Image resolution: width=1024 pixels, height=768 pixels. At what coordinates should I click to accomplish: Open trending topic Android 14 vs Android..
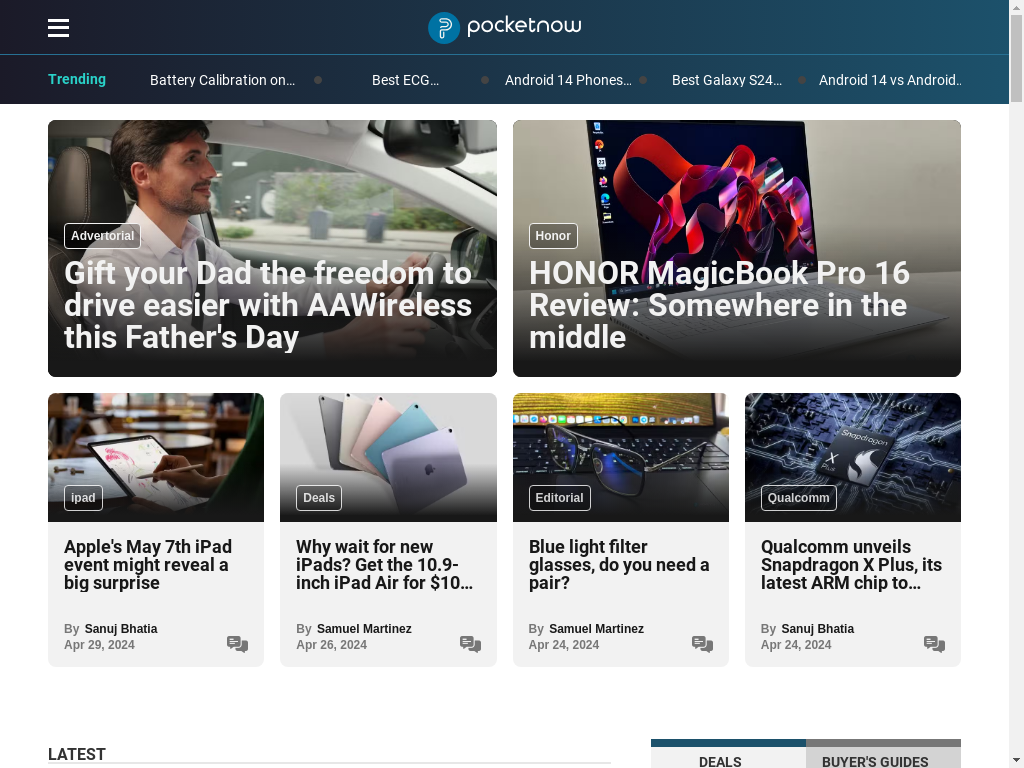tap(890, 80)
